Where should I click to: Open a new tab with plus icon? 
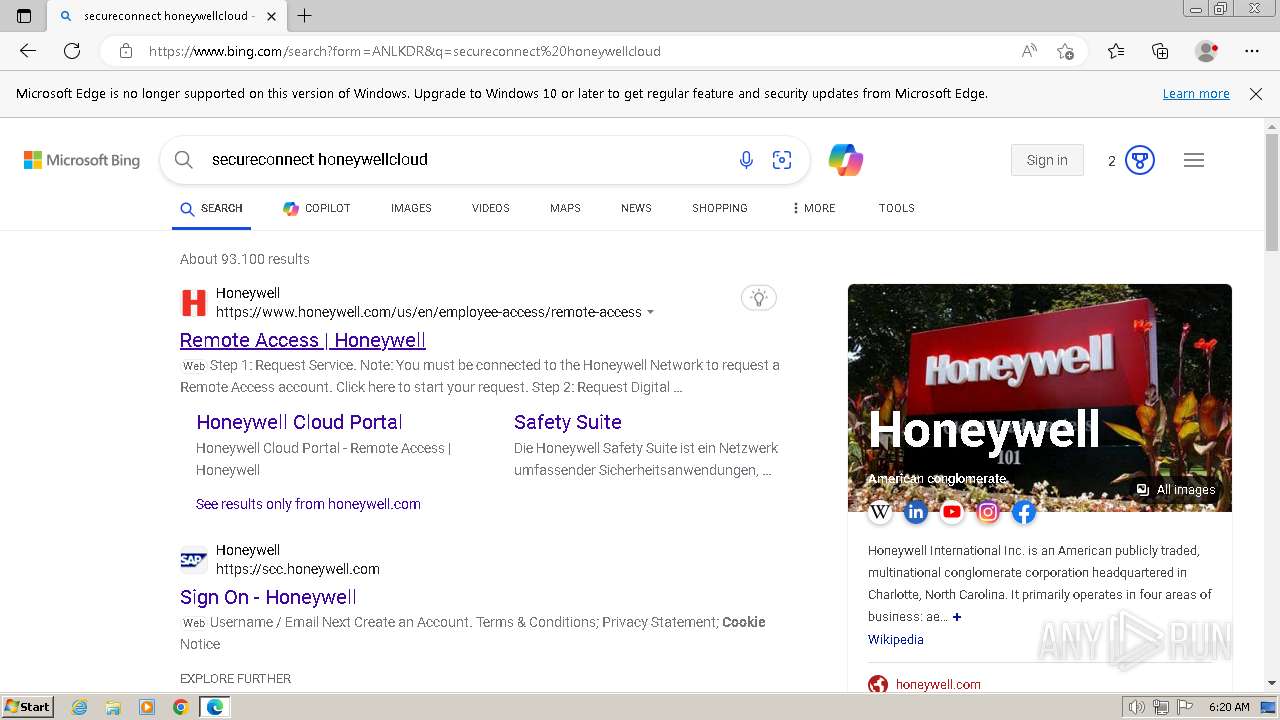(x=305, y=16)
